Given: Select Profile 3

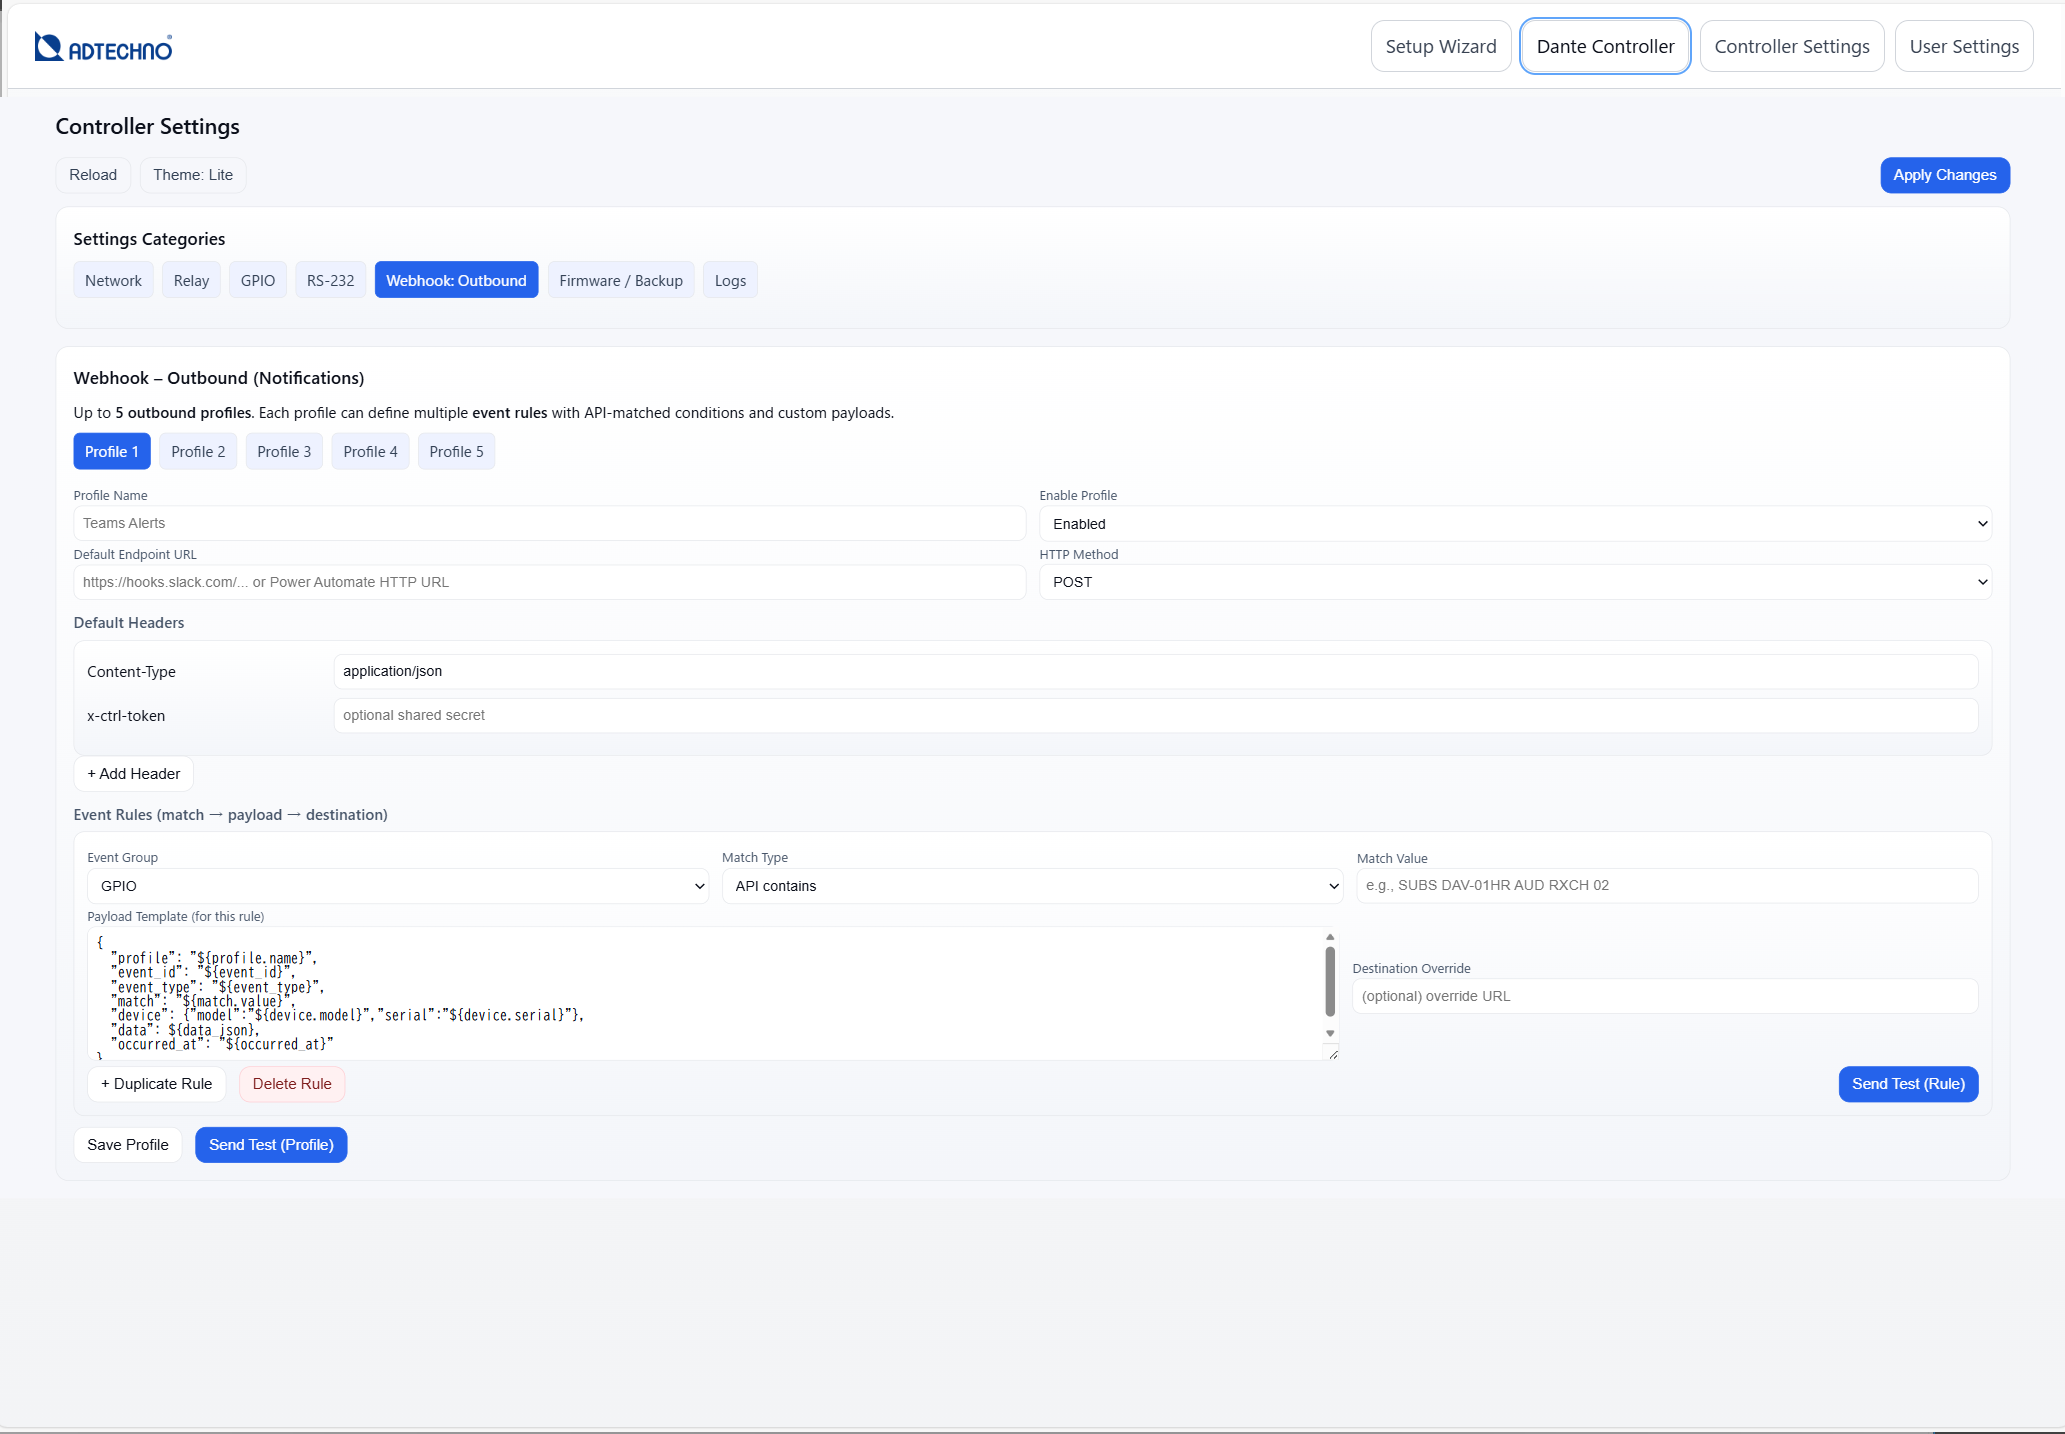Looking at the screenshot, I should click(x=284, y=451).
